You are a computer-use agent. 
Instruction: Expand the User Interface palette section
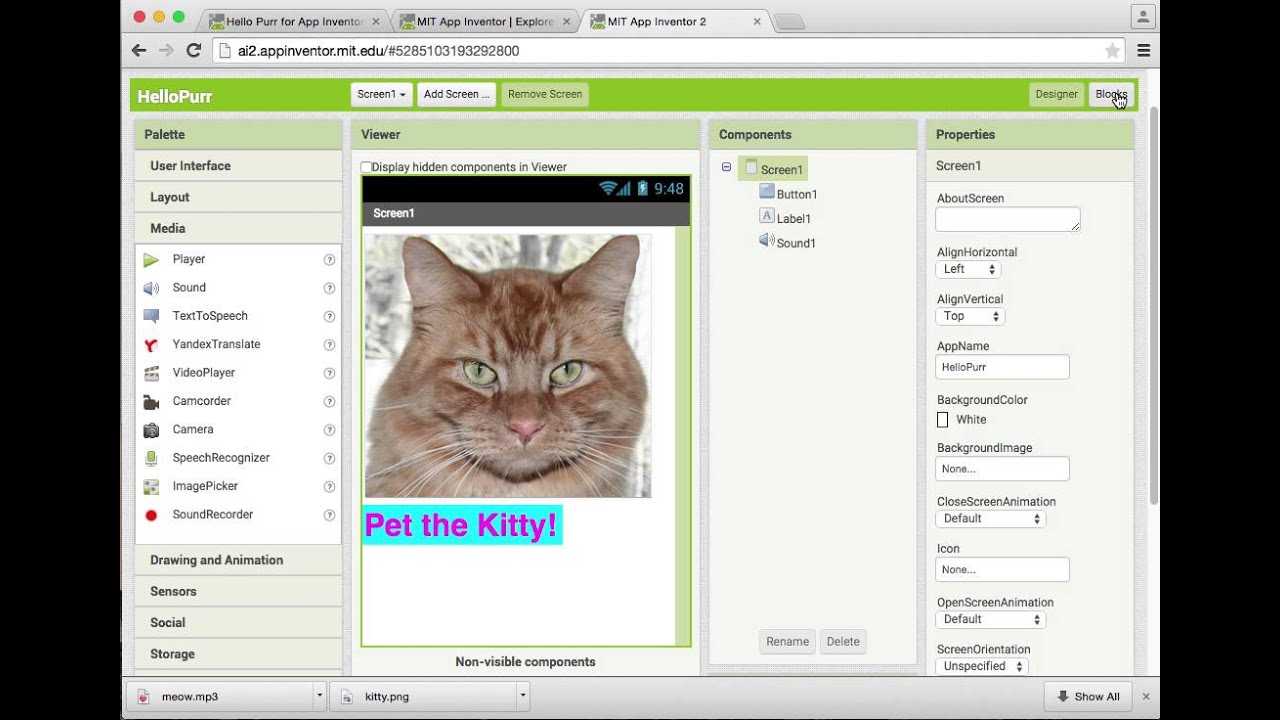pyautogui.click(x=238, y=166)
